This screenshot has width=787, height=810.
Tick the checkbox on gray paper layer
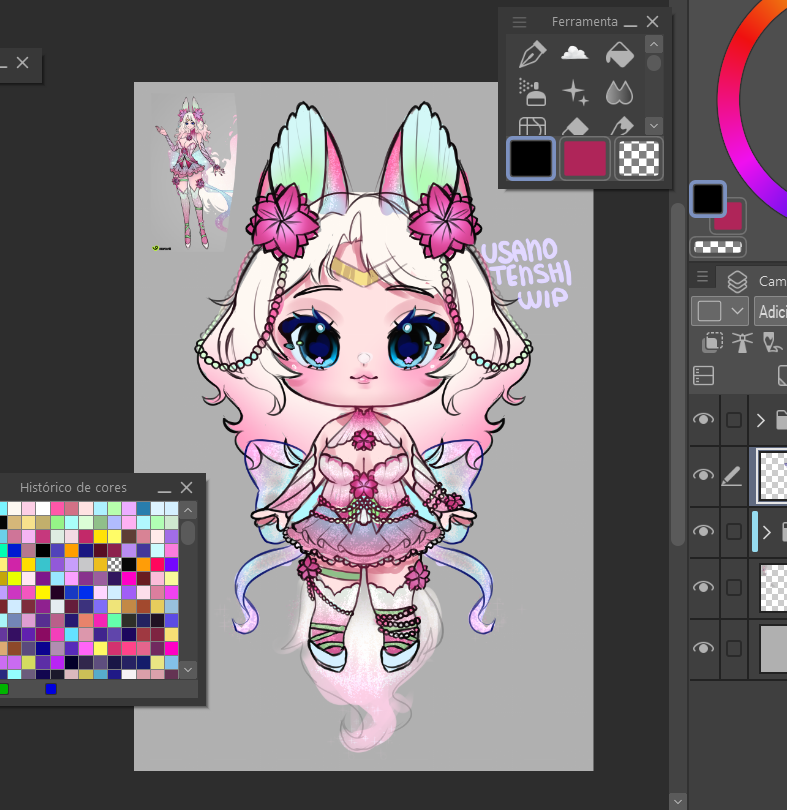(x=734, y=648)
